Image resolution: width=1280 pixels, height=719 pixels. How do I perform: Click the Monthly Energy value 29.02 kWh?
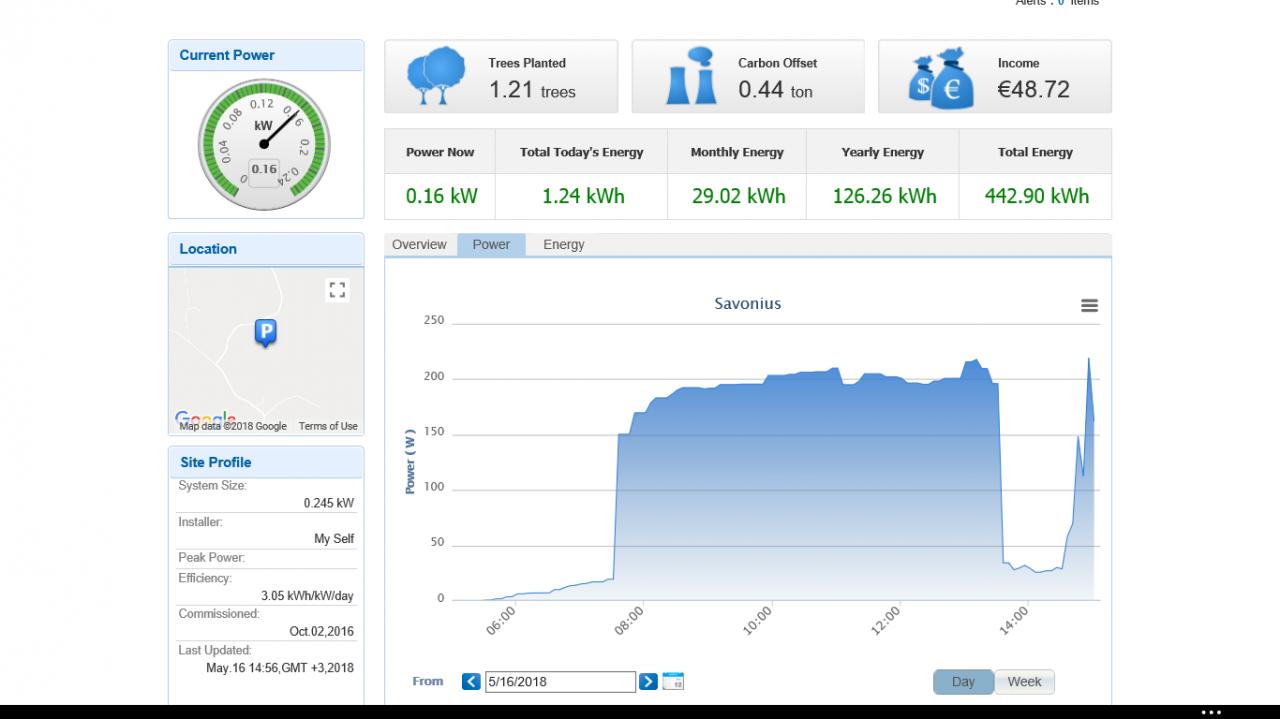(738, 196)
